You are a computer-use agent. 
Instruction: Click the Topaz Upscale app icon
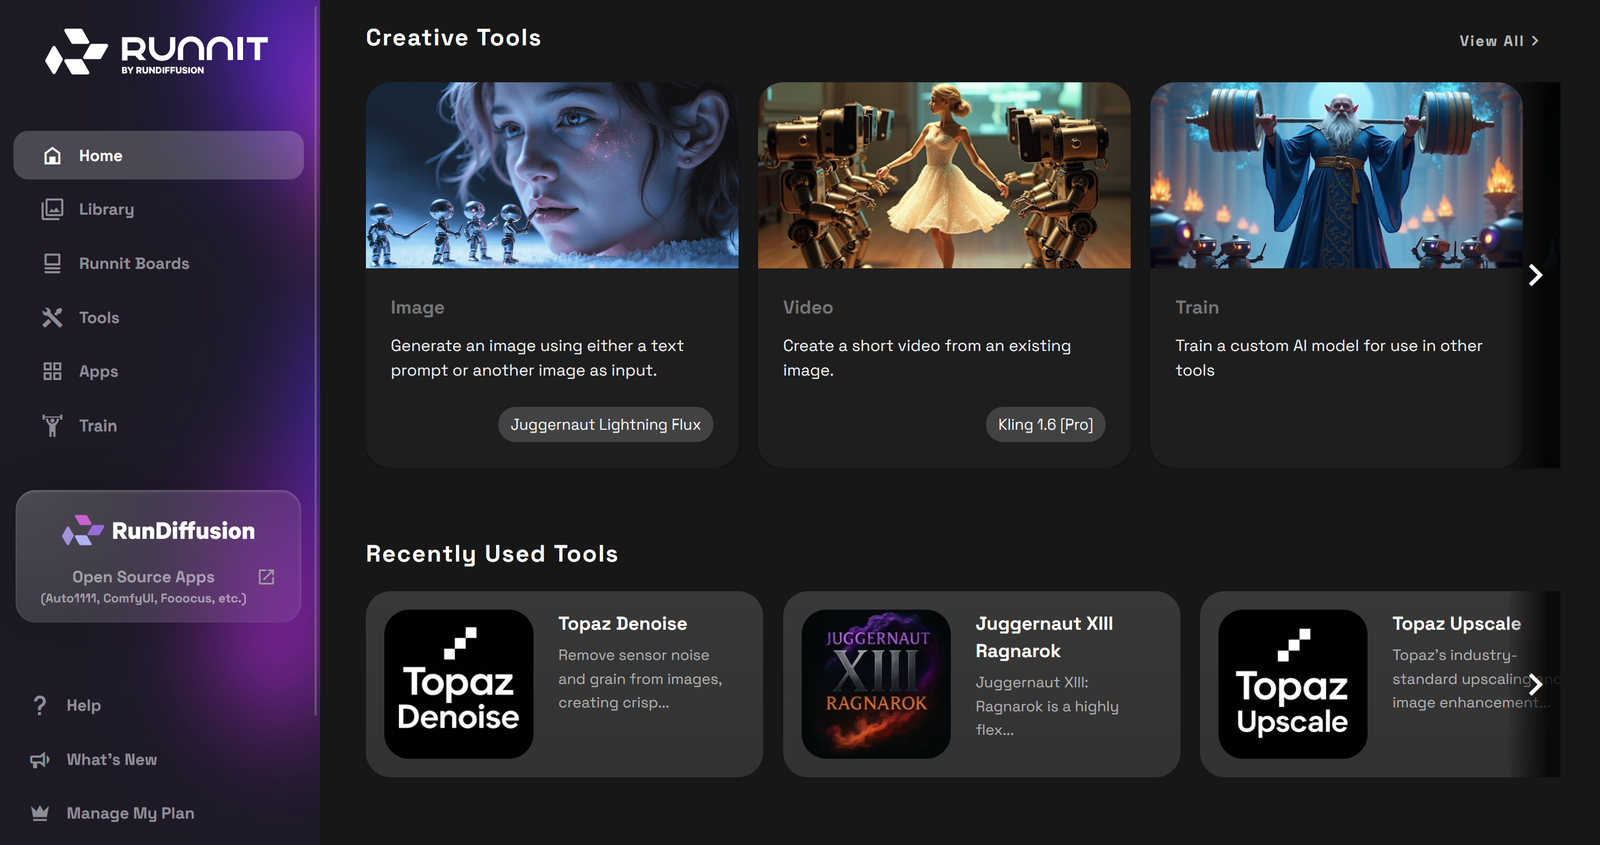point(1293,684)
